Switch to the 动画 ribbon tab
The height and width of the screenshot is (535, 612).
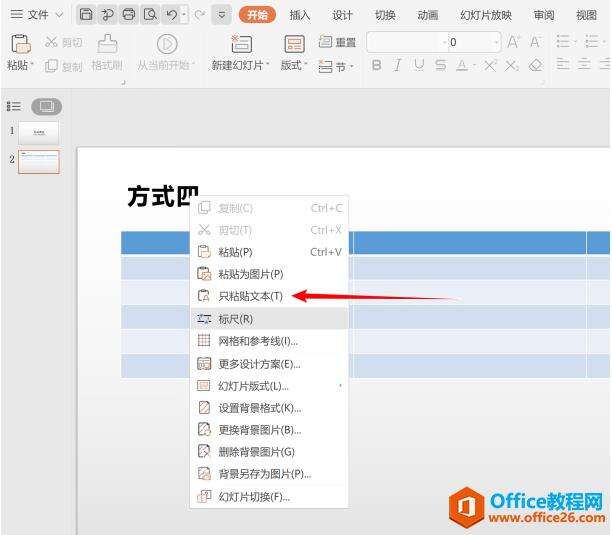[427, 15]
